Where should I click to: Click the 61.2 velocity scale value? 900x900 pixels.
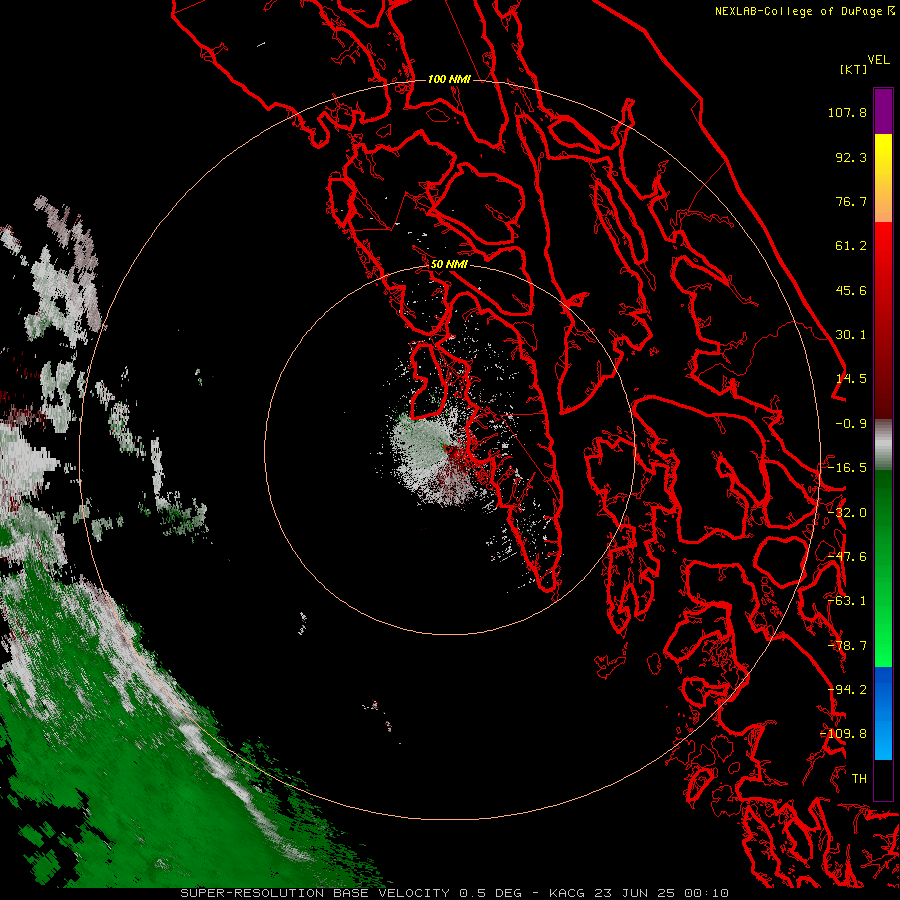851,246
